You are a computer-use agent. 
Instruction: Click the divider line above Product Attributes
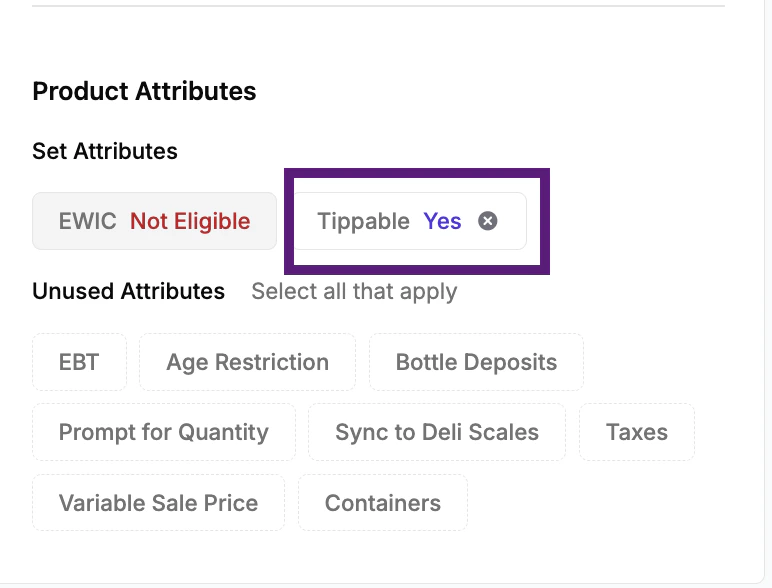tap(378, 6)
